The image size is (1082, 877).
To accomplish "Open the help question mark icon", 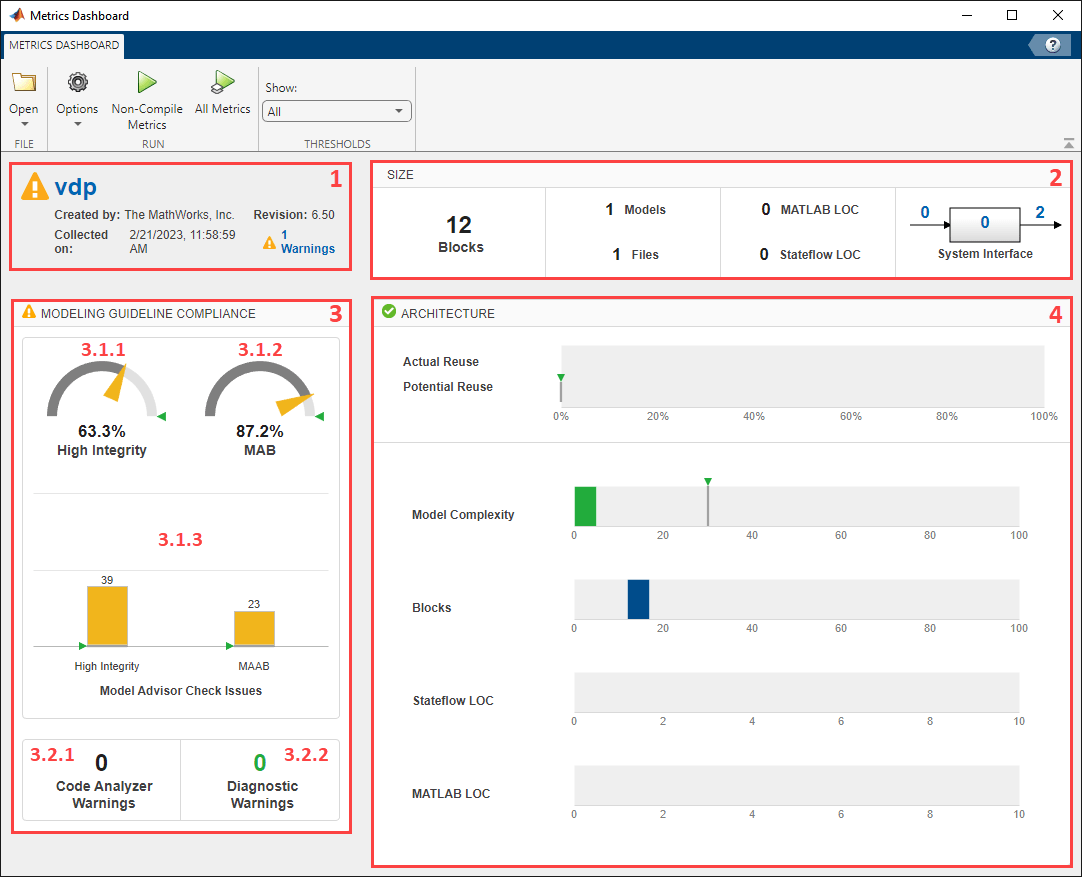I will [x=1052, y=45].
